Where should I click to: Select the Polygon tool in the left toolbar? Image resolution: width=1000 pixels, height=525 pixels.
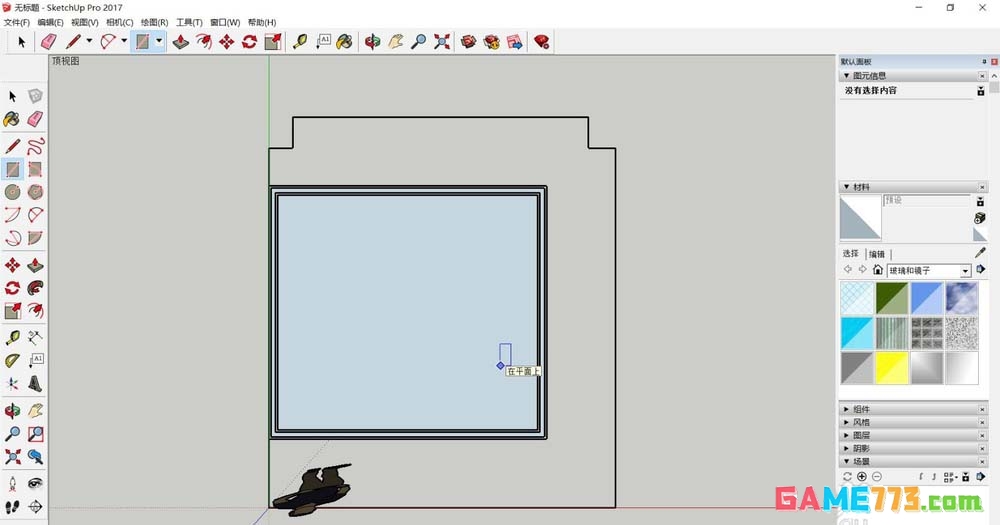(x=36, y=191)
